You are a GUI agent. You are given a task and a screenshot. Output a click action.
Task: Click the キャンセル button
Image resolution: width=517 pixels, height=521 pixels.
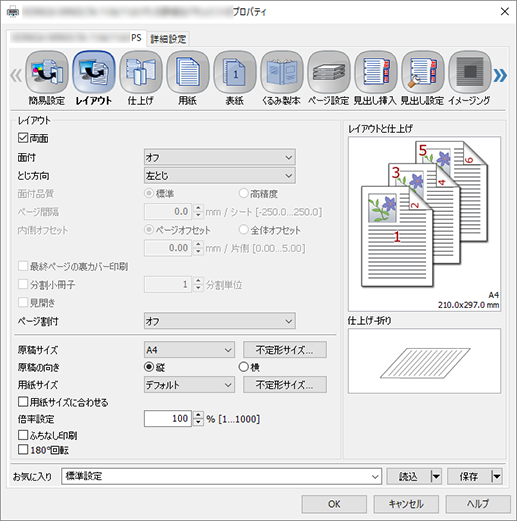coord(406,504)
